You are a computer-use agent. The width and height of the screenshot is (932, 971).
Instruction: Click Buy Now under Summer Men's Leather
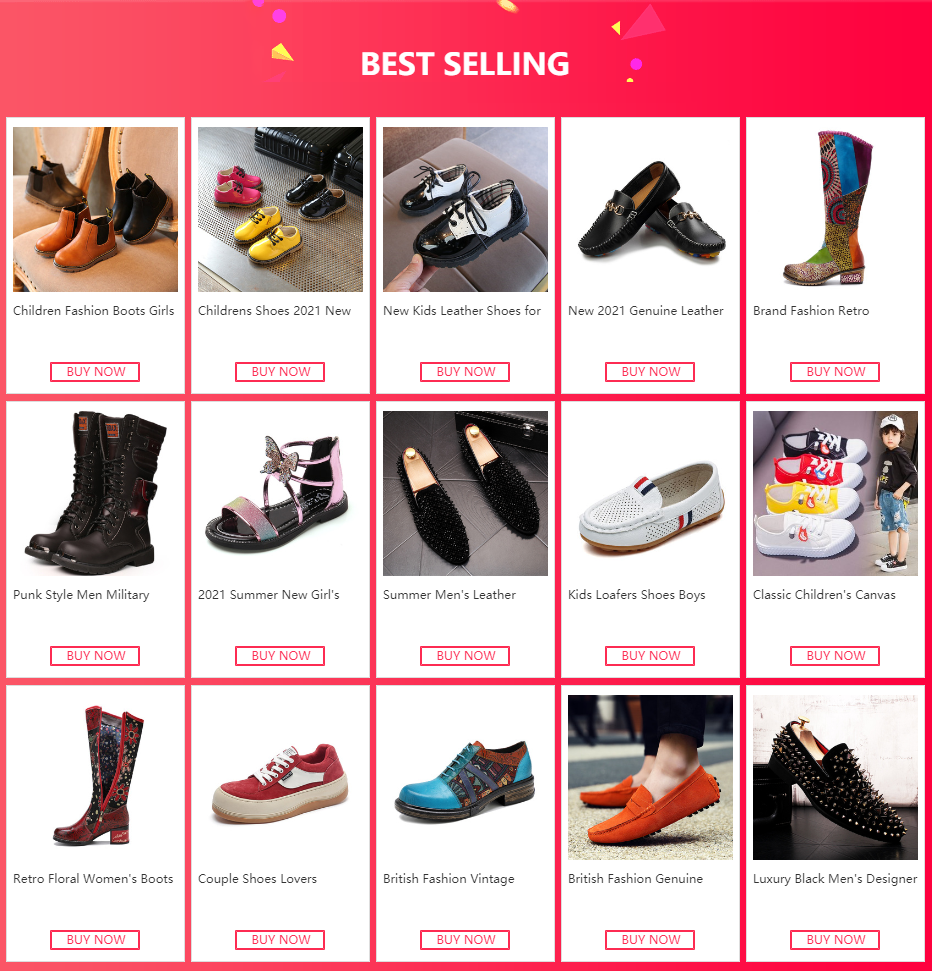click(x=465, y=656)
